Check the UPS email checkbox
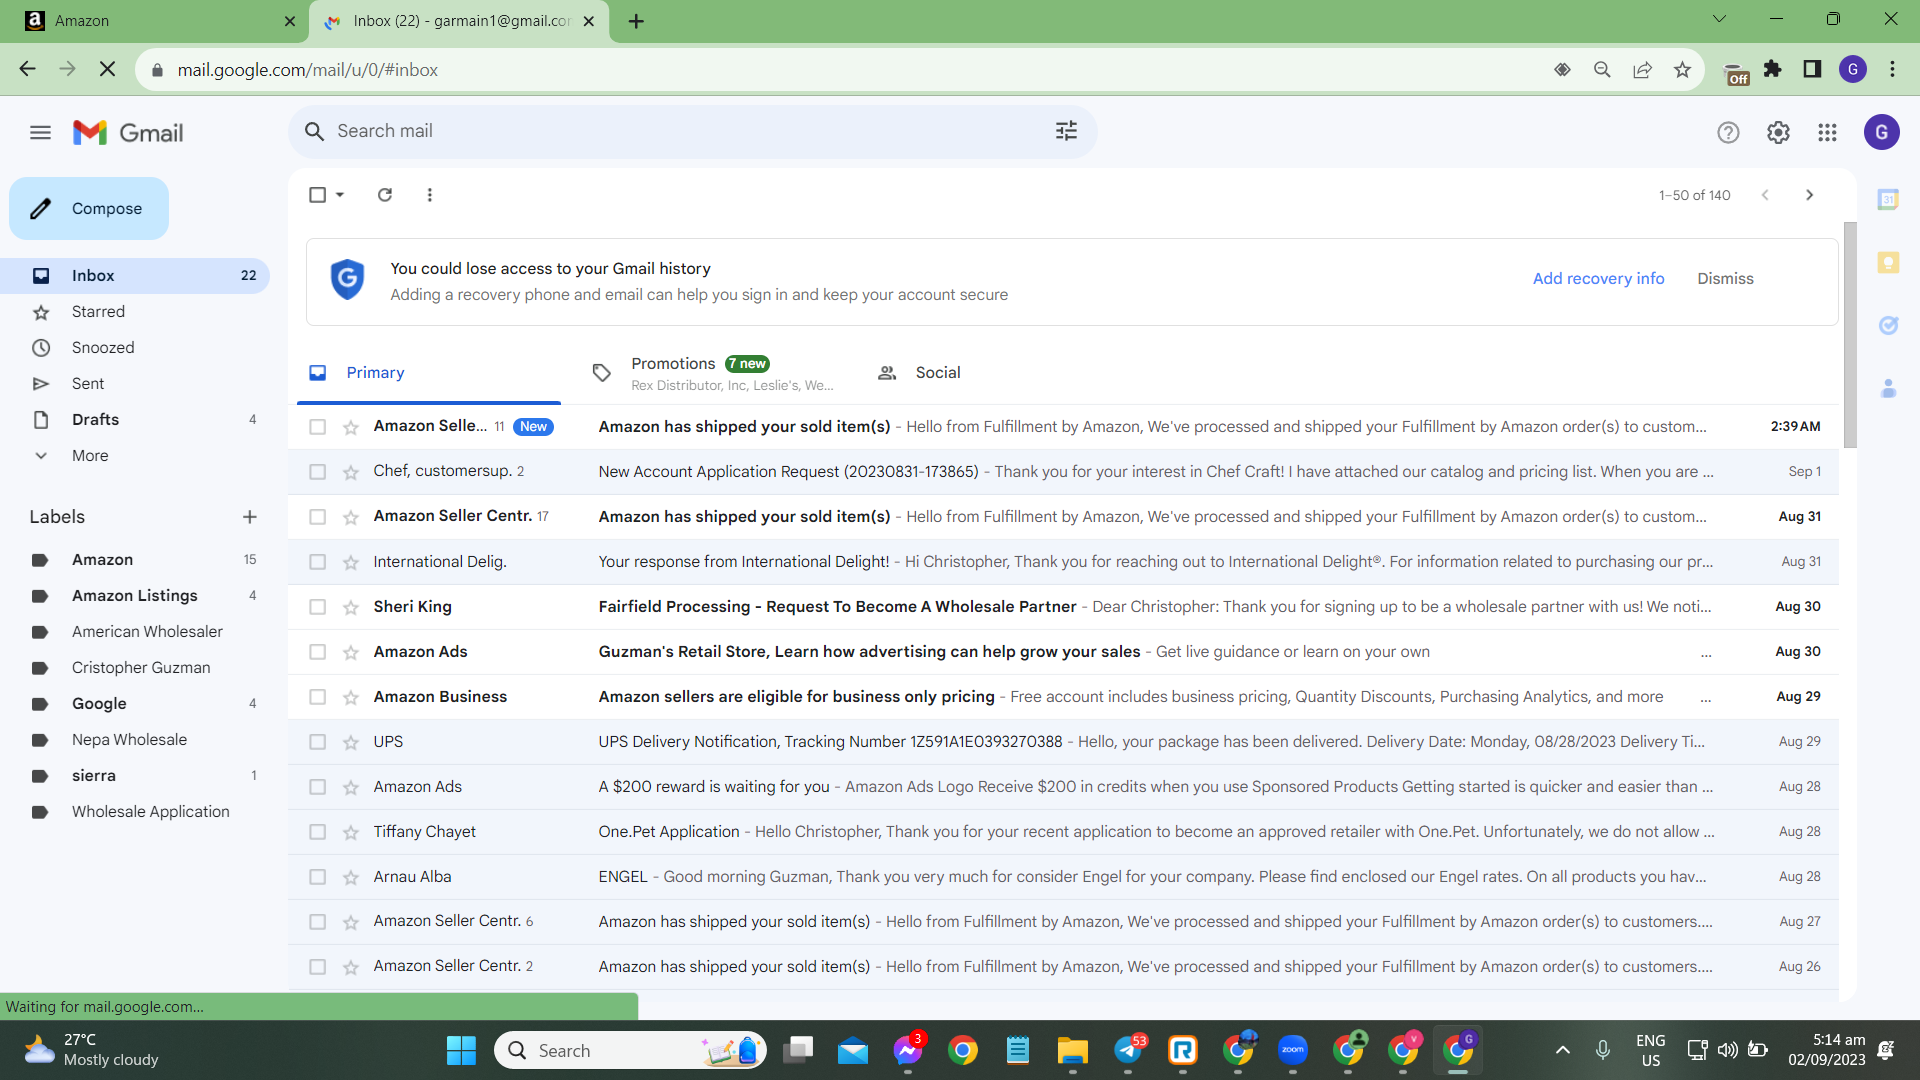Image resolution: width=1920 pixels, height=1080 pixels. [318, 742]
